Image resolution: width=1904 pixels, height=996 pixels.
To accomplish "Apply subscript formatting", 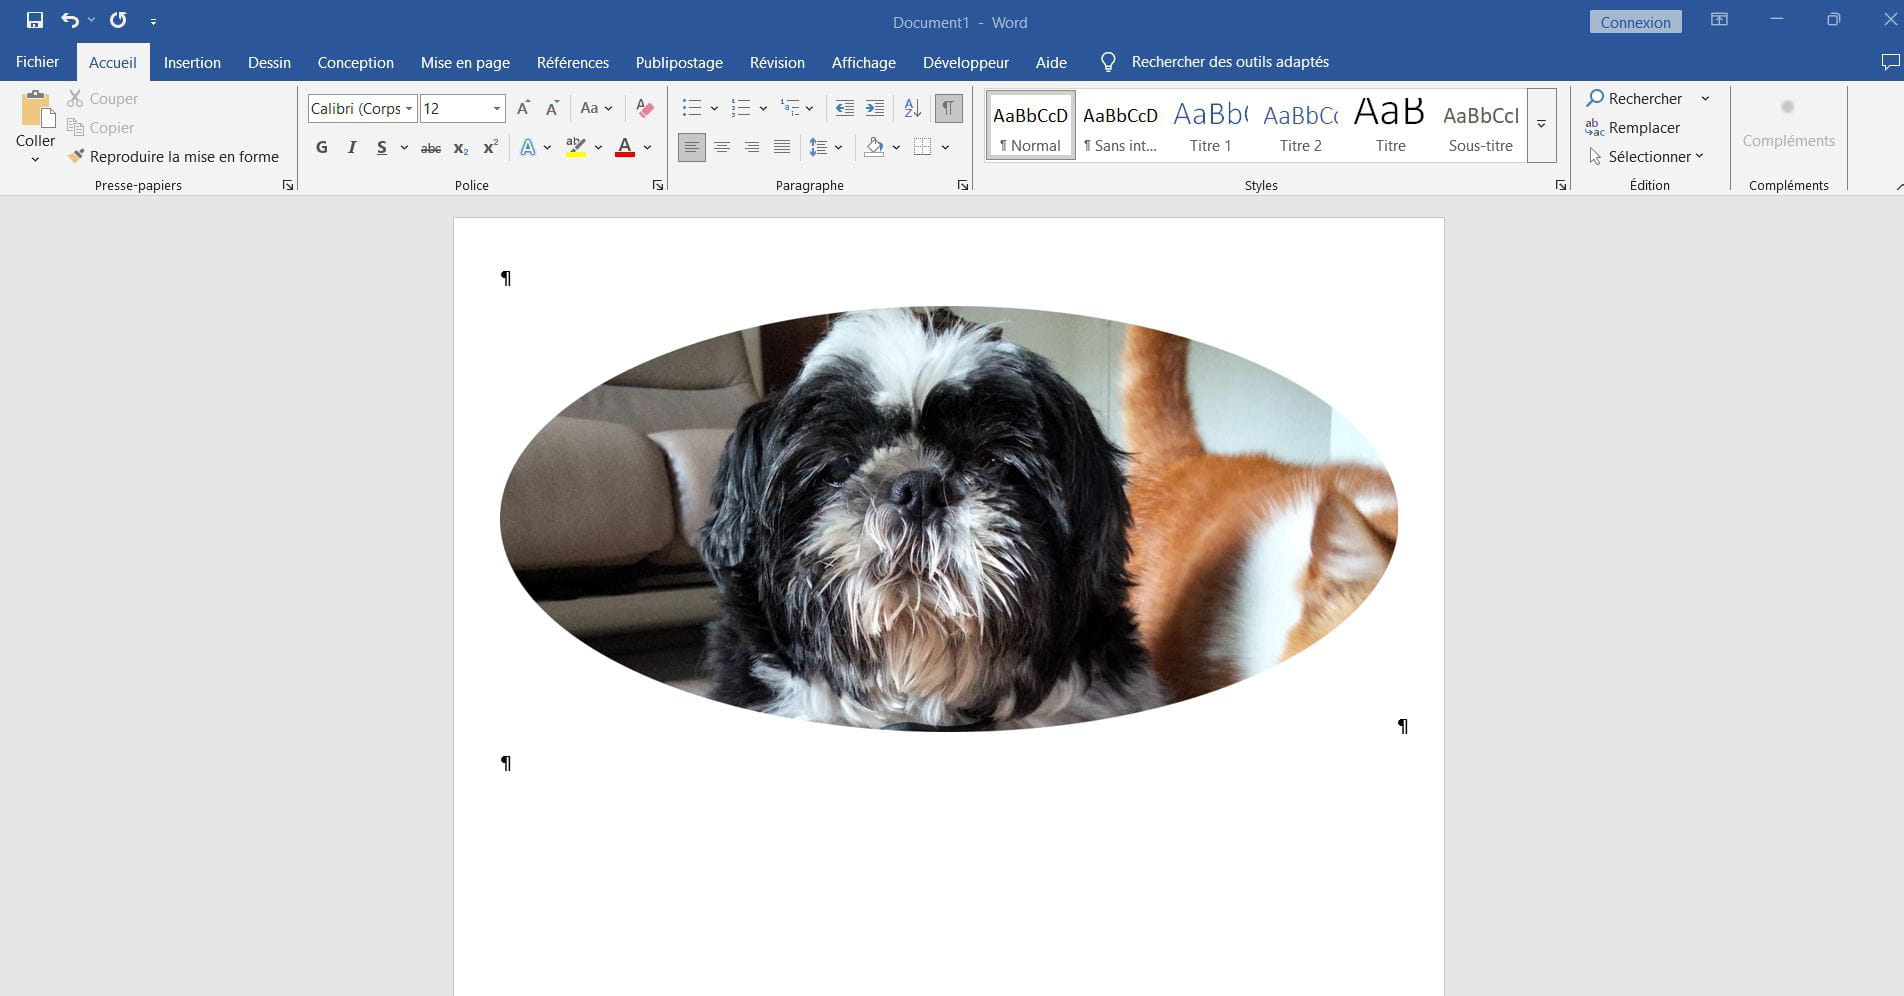I will click(460, 148).
